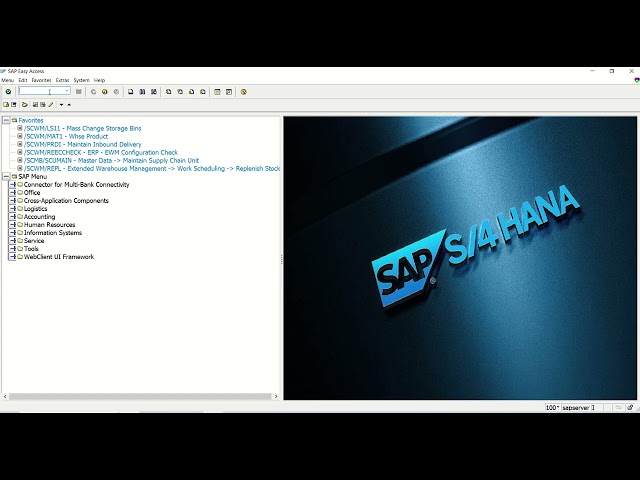
Task: Create a new session icon
Action: [218, 92]
